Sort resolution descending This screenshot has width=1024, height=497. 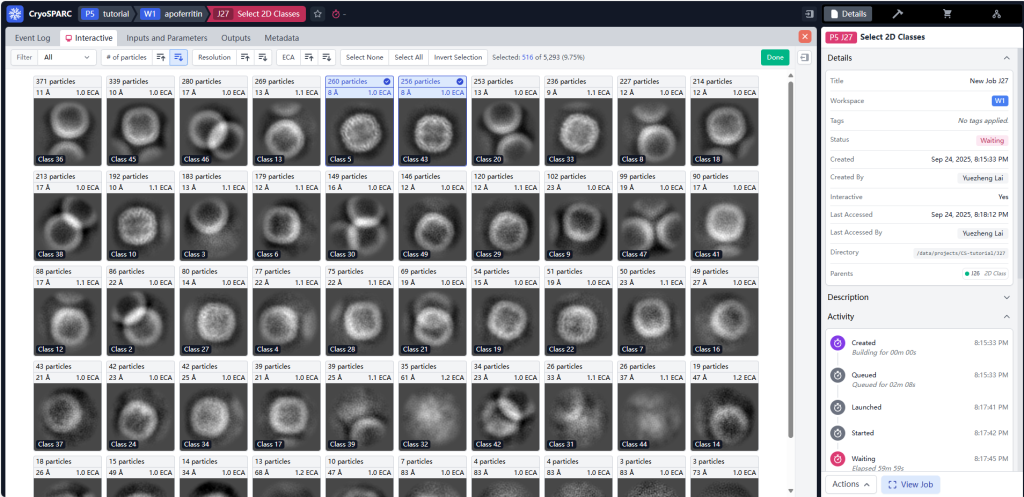(262, 58)
